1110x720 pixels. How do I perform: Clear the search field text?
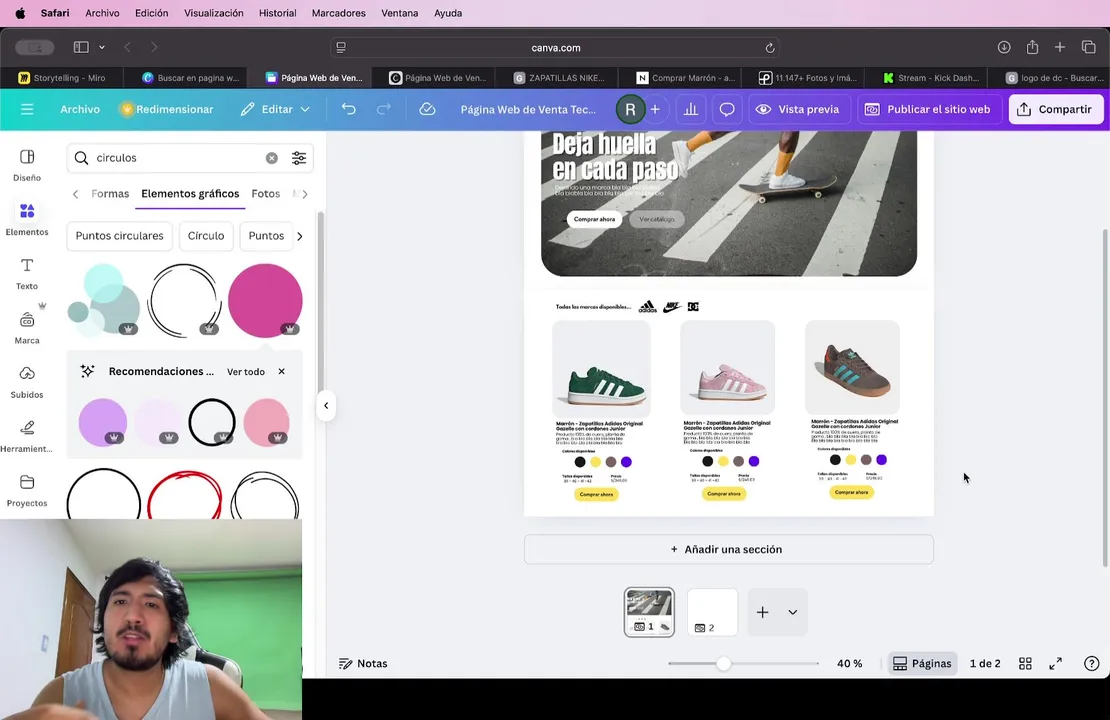(x=272, y=158)
